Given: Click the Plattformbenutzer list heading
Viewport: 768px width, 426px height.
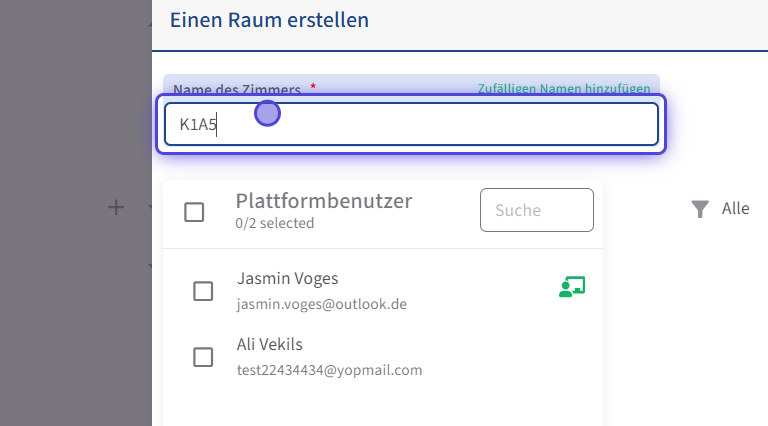Looking at the screenshot, I should [324, 201].
